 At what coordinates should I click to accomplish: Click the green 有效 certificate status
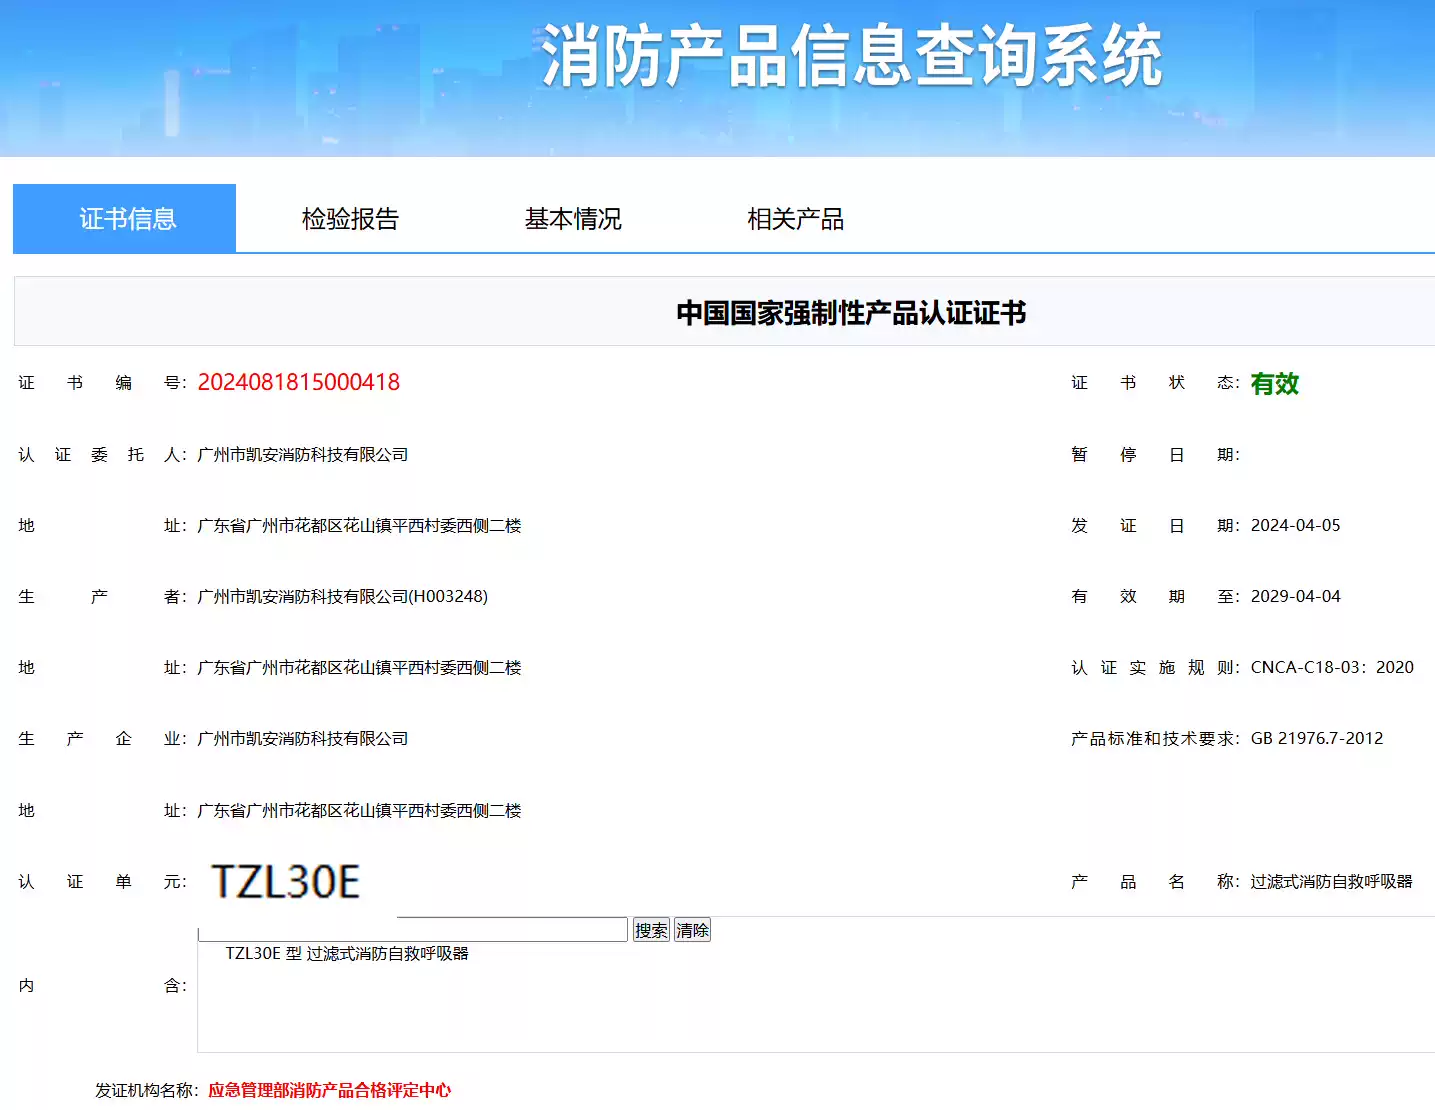(x=1274, y=384)
